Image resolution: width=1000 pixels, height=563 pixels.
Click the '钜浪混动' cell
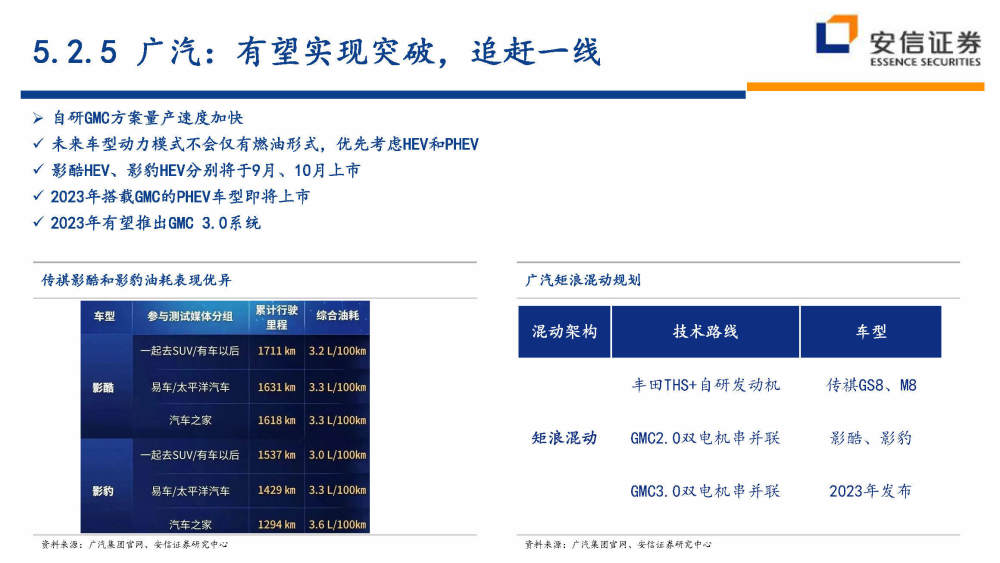(564, 438)
